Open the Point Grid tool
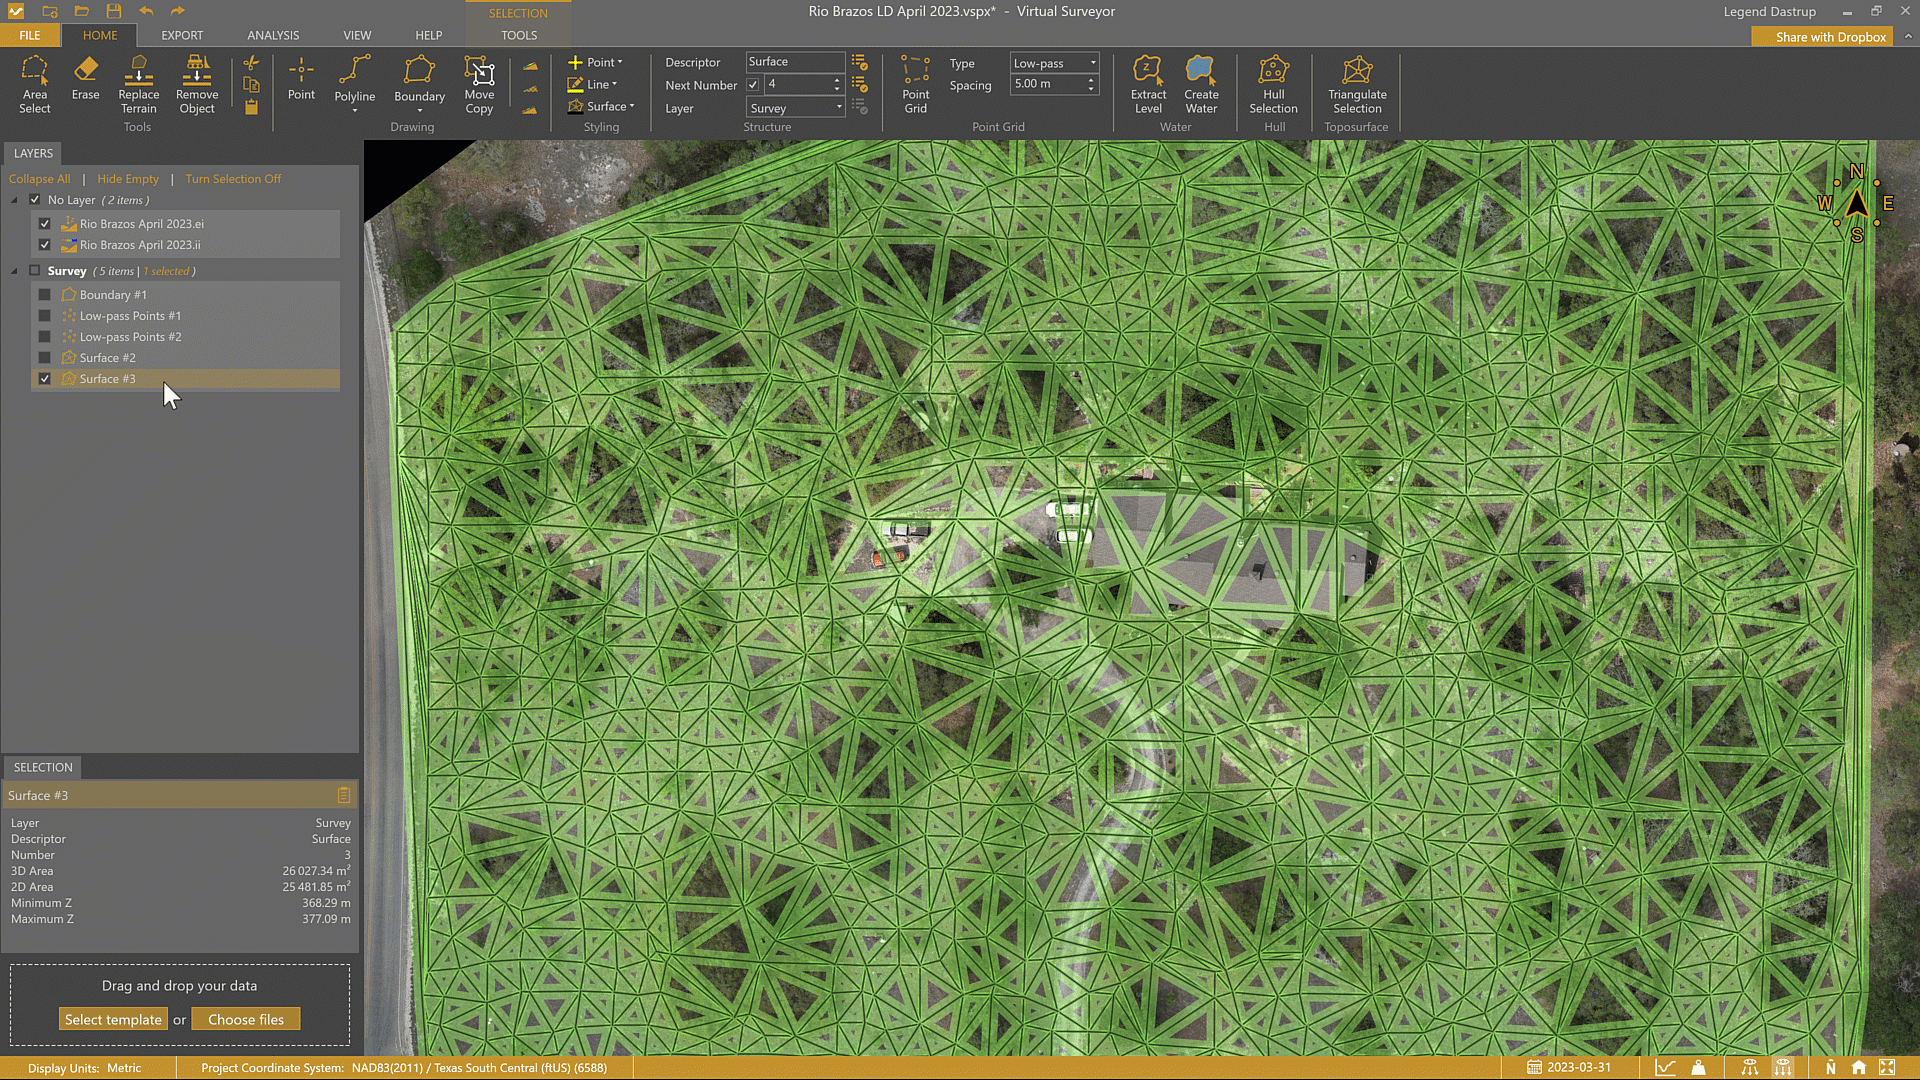The image size is (1920, 1080). [915, 84]
